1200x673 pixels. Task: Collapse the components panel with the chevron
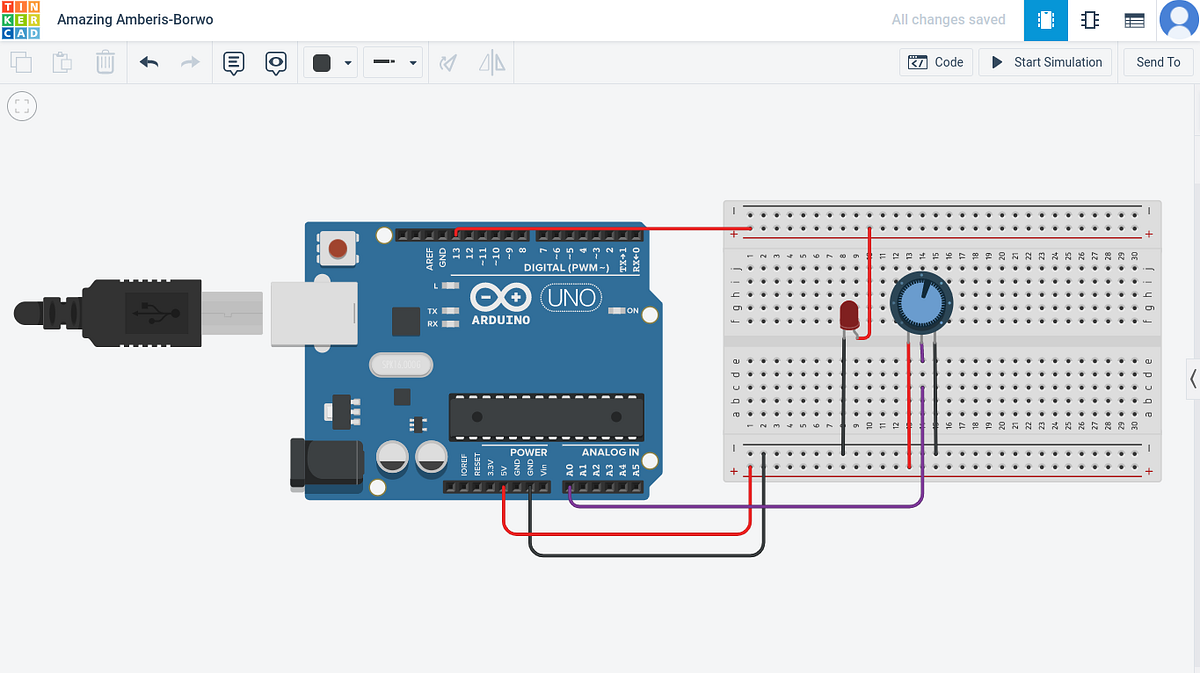[1192, 378]
